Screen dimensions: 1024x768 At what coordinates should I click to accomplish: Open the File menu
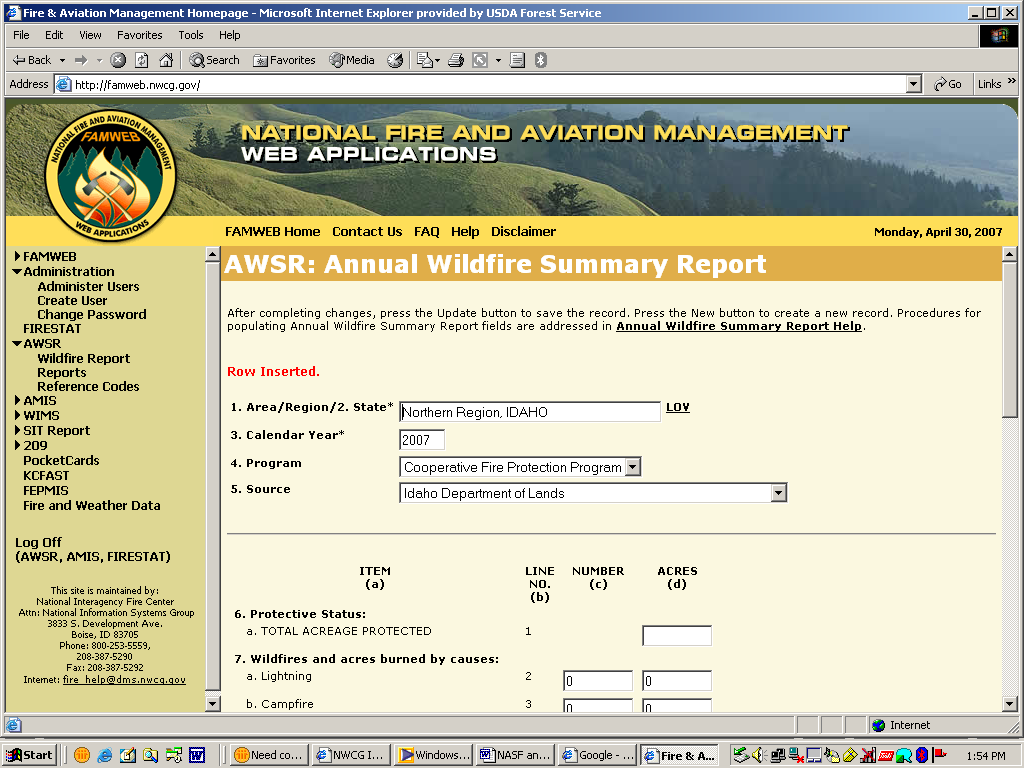(x=21, y=35)
